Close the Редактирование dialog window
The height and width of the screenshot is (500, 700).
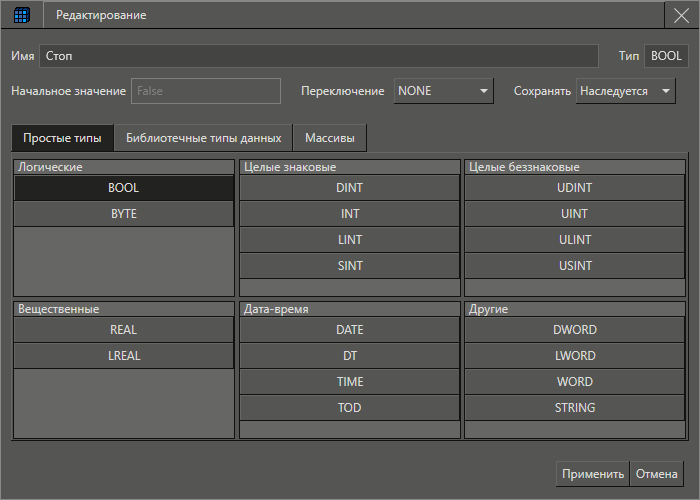point(681,15)
